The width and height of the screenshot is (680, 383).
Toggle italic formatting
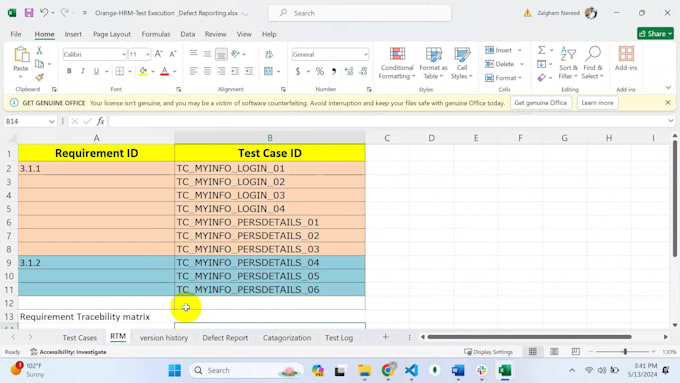[83, 71]
